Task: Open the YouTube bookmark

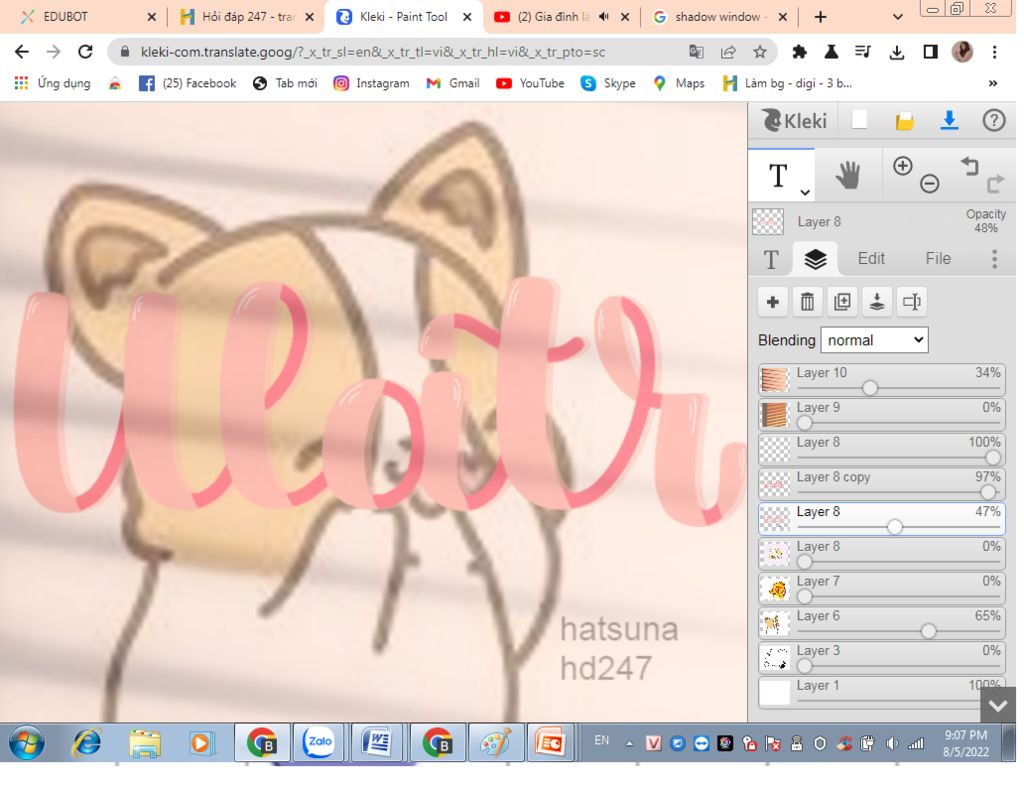Action: point(530,83)
